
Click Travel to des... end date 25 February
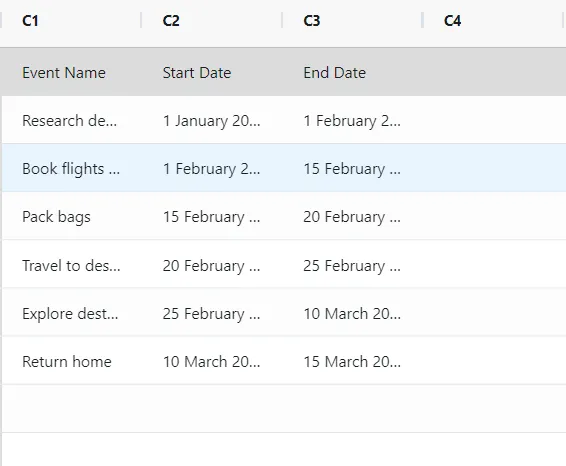click(352, 265)
